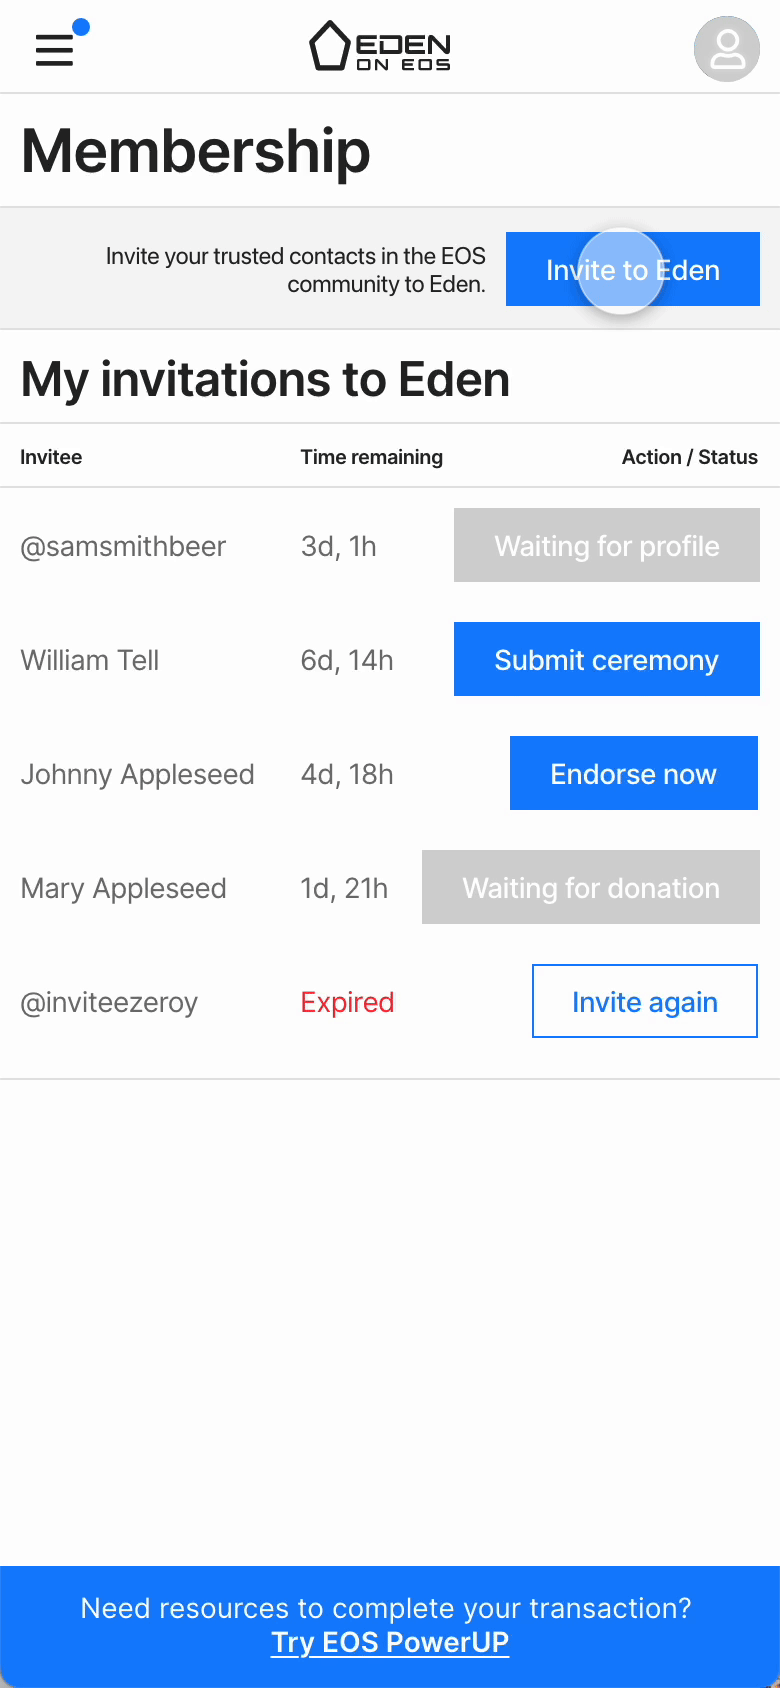The width and height of the screenshot is (780, 1688).
Task: Click the red Expired status text
Action: click(x=347, y=1002)
